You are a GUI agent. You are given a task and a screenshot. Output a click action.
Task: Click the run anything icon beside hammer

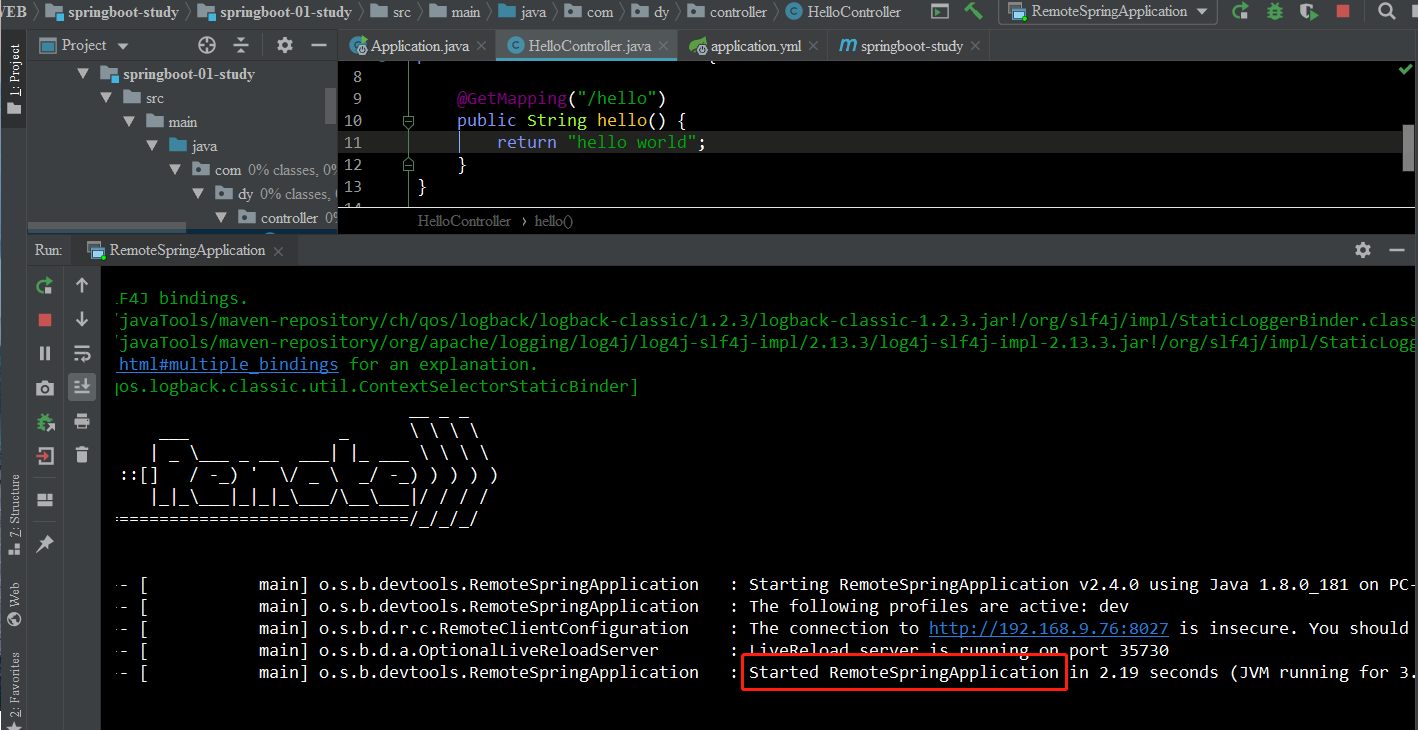(939, 12)
